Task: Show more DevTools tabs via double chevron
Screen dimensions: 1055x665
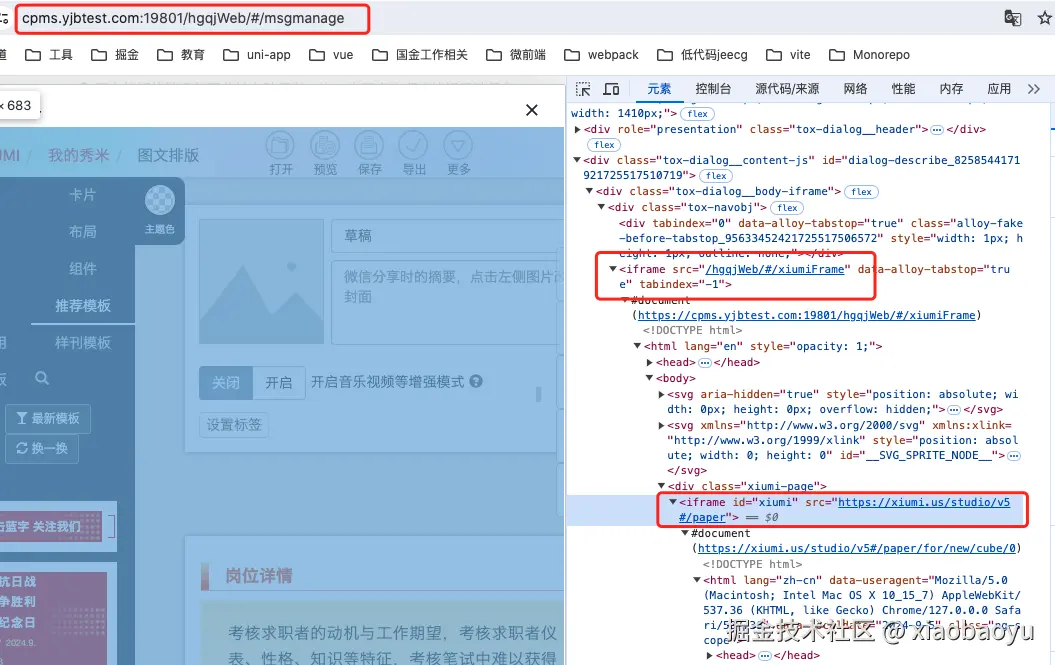Action: point(1033,89)
